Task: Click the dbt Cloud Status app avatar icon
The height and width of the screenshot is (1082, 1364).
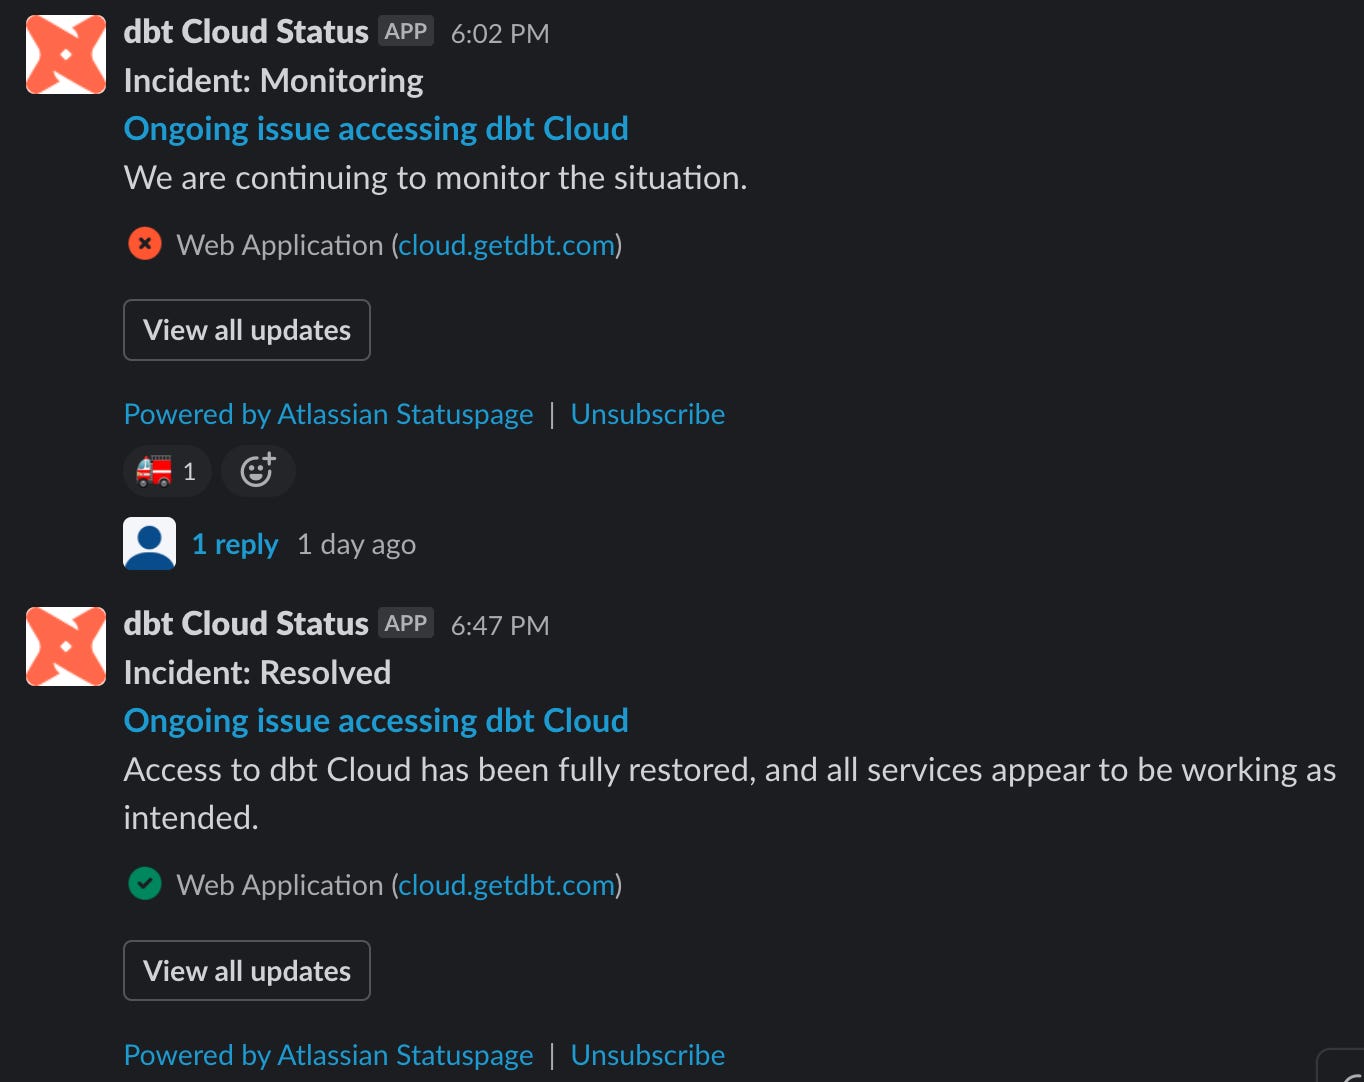Action: tap(65, 53)
